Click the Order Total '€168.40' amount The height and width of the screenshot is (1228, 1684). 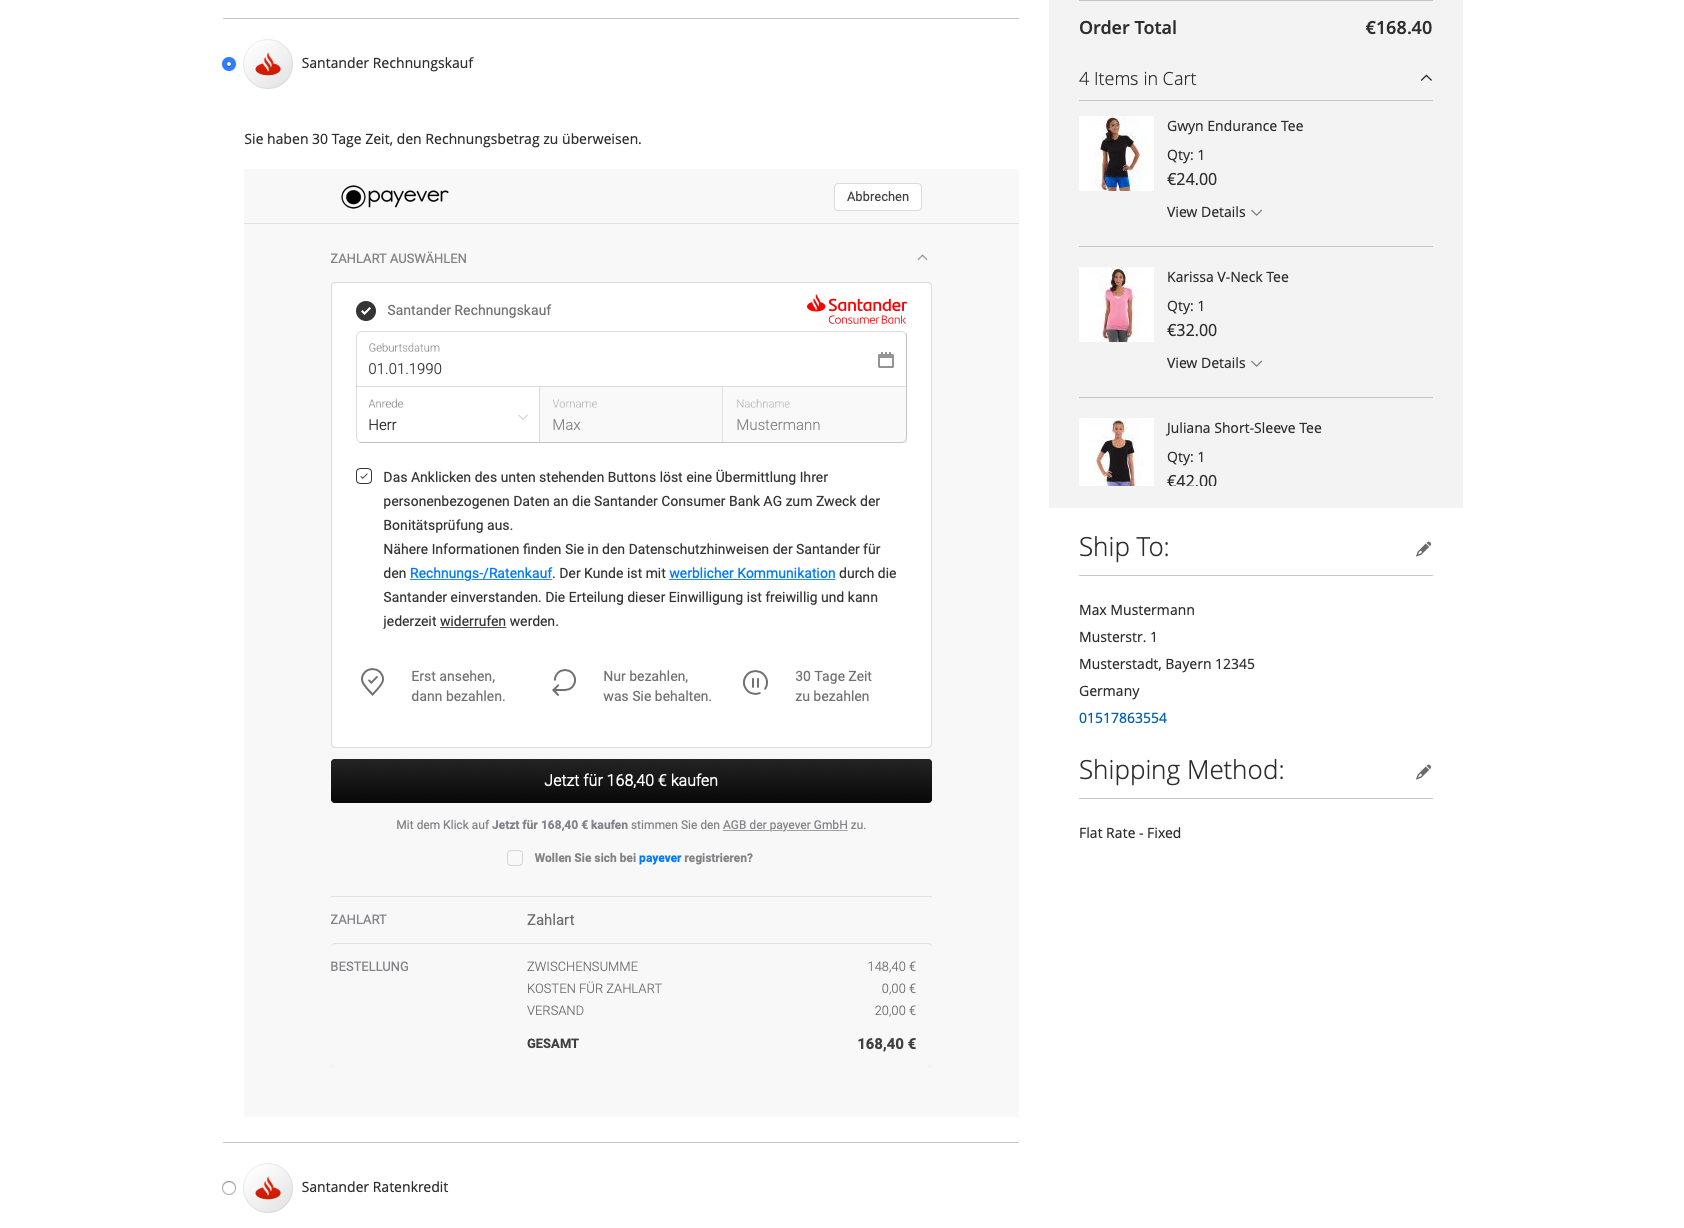click(x=1399, y=28)
